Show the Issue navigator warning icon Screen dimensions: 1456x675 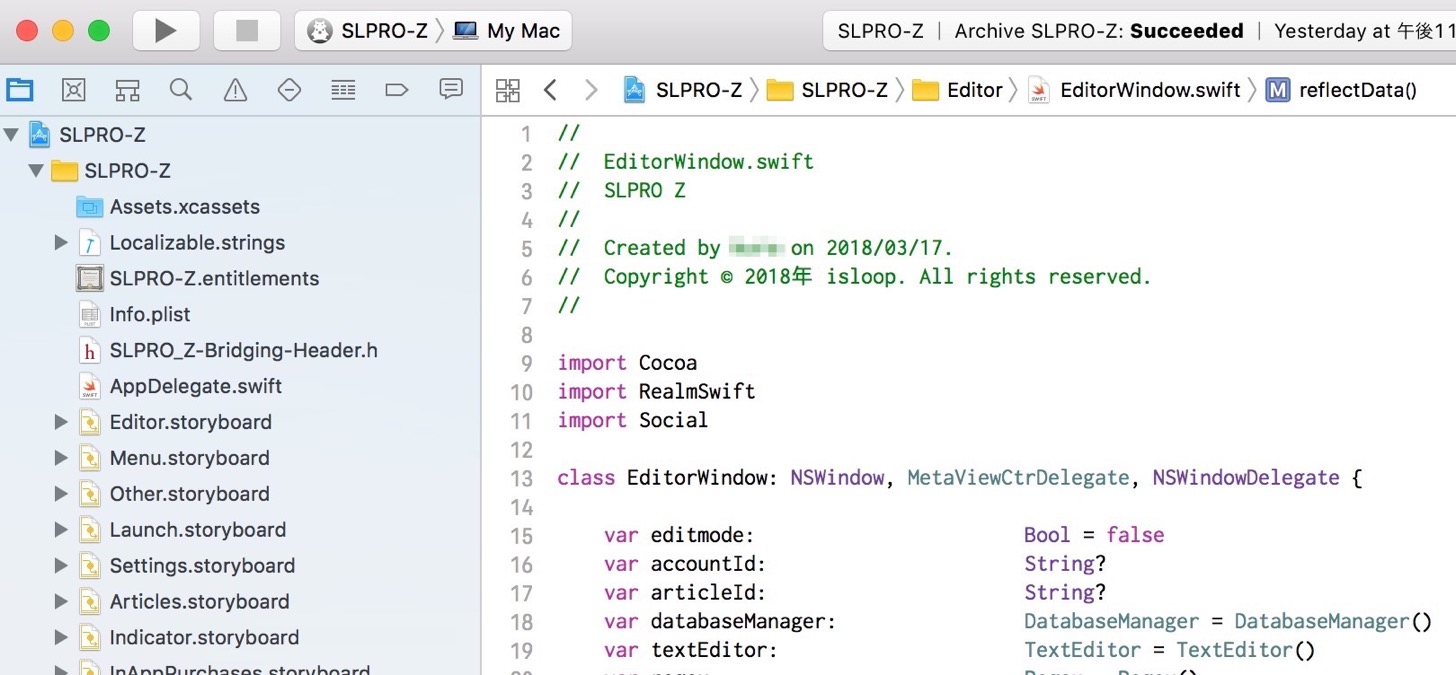coord(235,90)
